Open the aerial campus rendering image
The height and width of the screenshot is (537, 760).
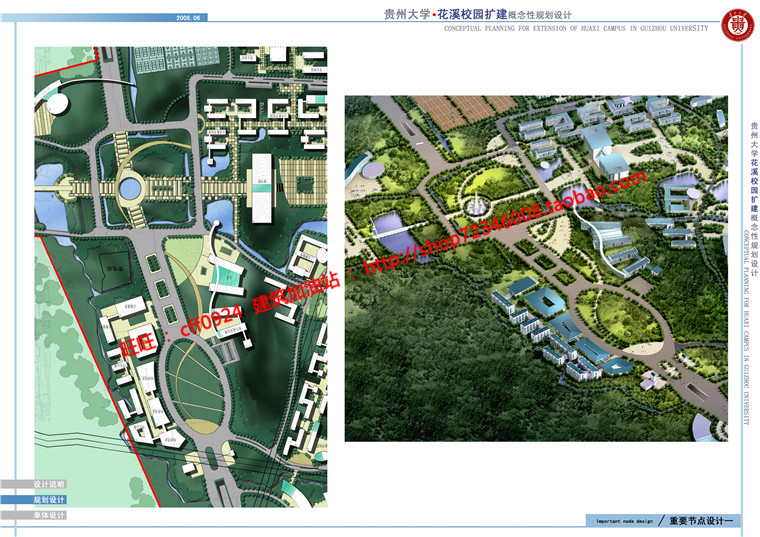[536, 268]
